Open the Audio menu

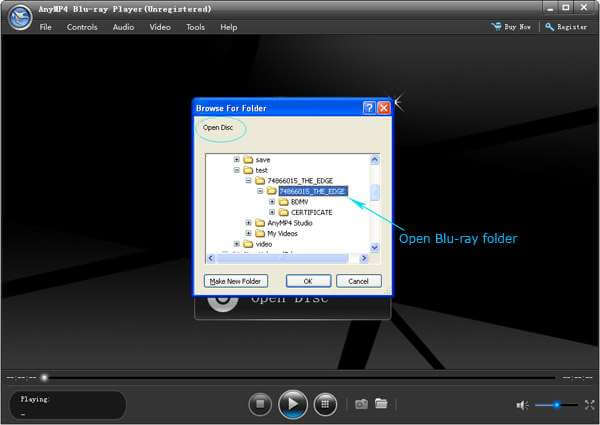[123, 27]
